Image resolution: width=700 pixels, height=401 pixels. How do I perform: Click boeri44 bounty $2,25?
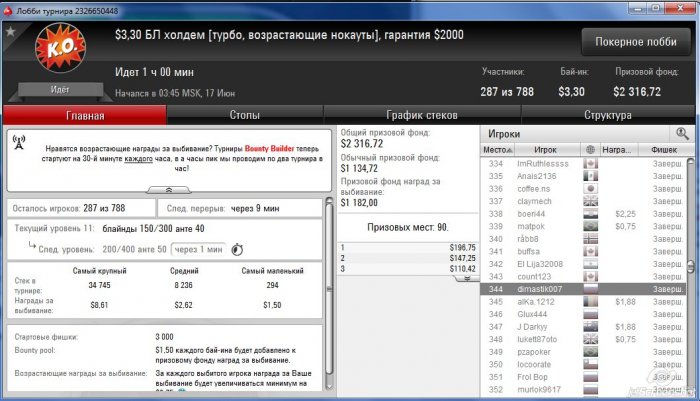(625, 214)
